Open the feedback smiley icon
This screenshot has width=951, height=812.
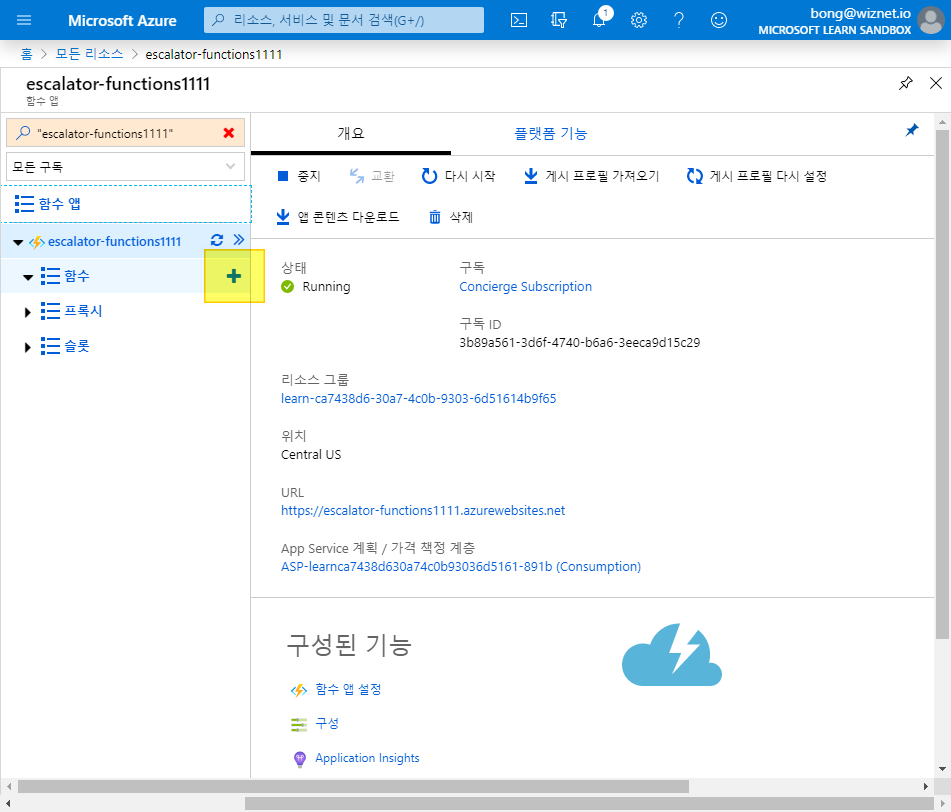coord(719,20)
